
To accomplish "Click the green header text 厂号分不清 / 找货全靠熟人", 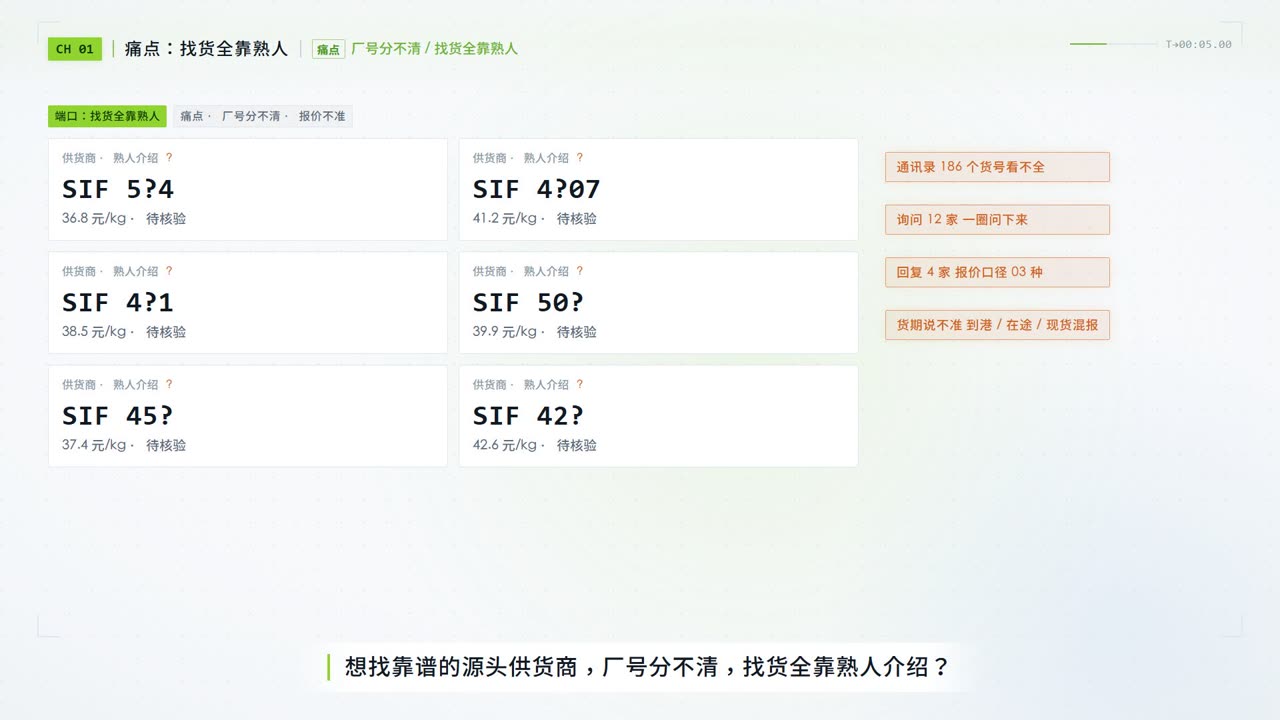I will [434, 49].
